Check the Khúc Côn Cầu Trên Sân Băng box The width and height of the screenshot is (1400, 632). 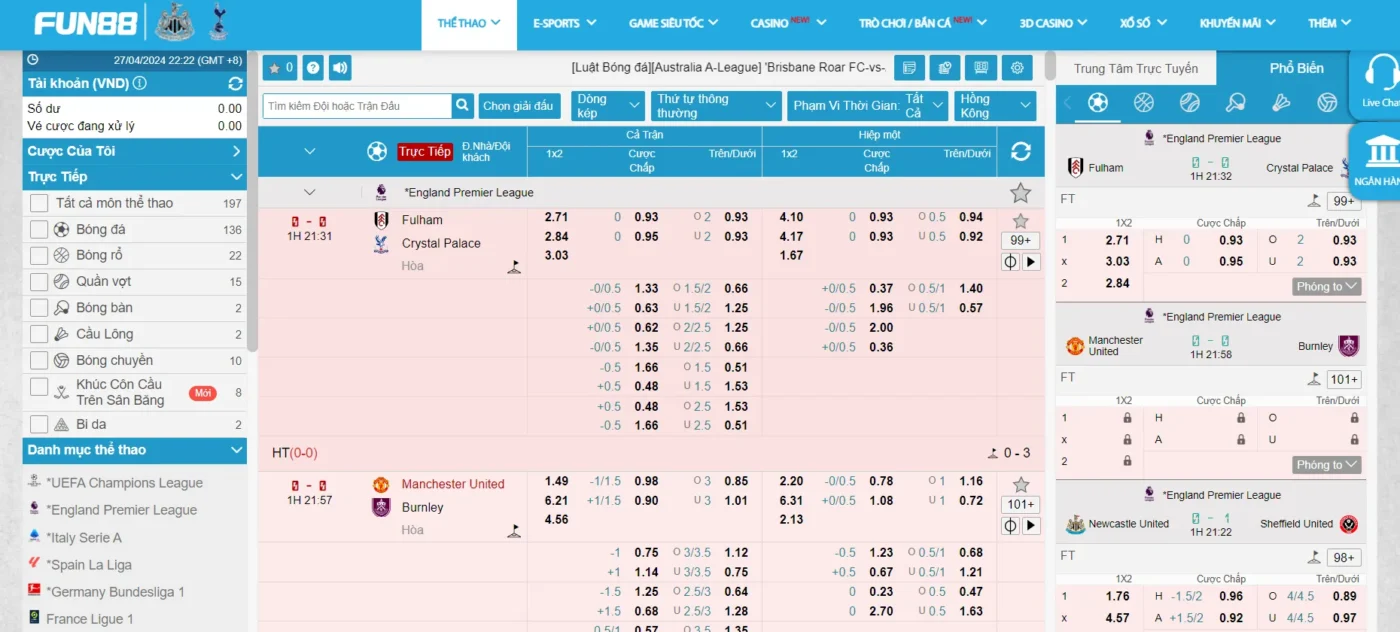(x=39, y=387)
